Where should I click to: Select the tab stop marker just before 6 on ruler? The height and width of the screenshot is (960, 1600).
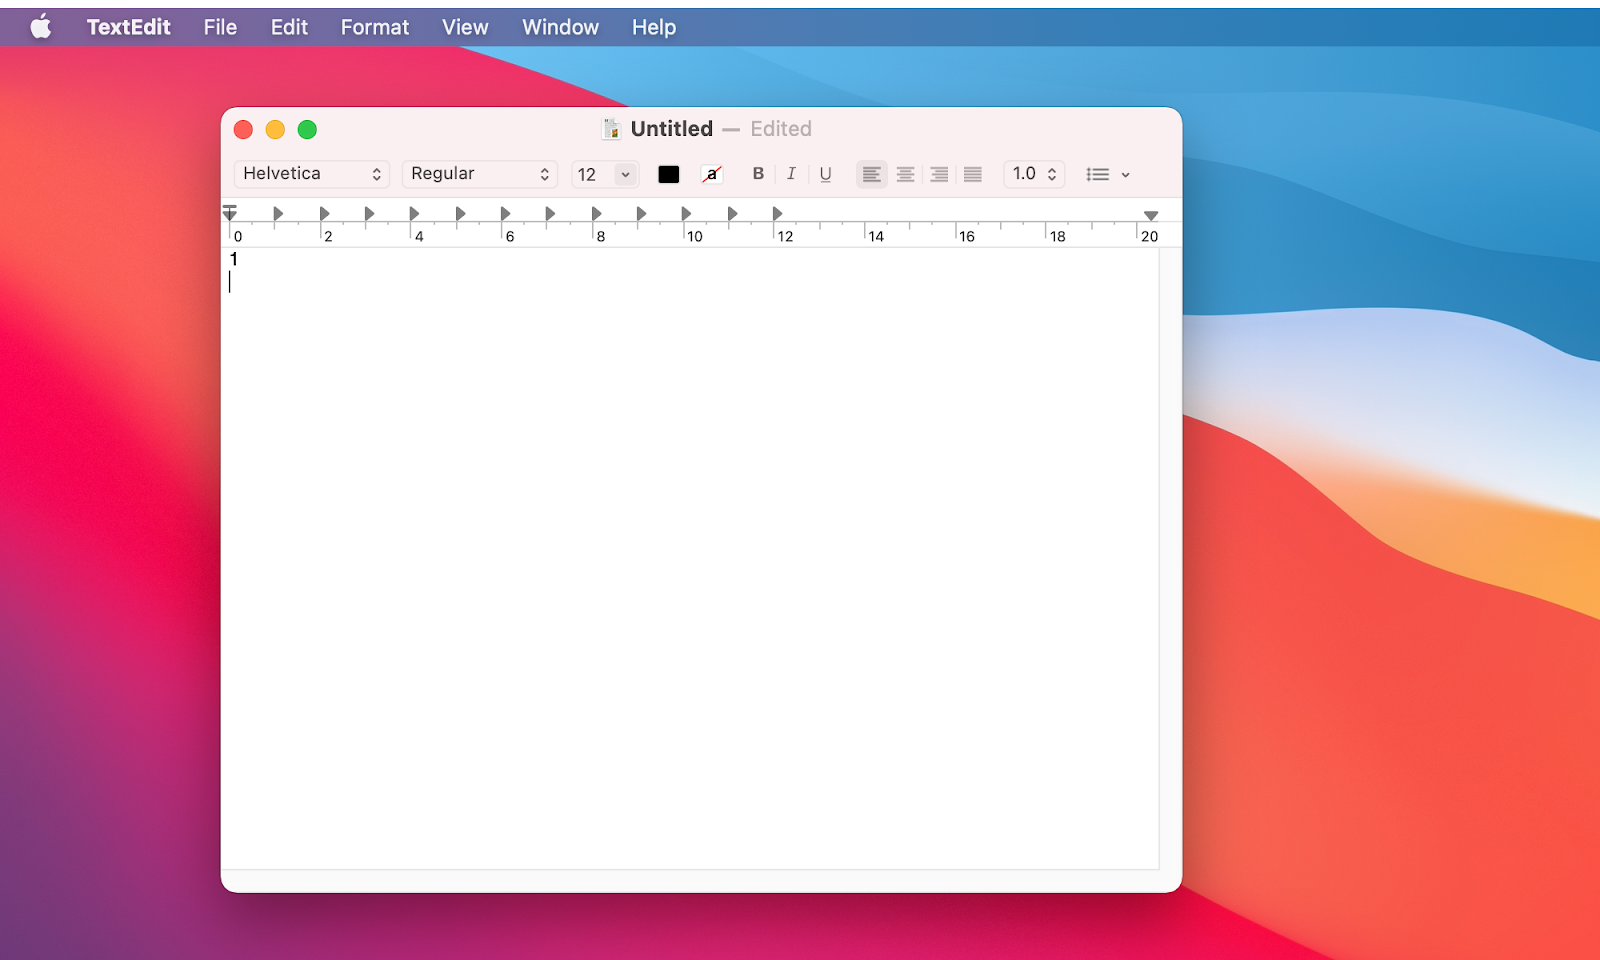click(460, 213)
